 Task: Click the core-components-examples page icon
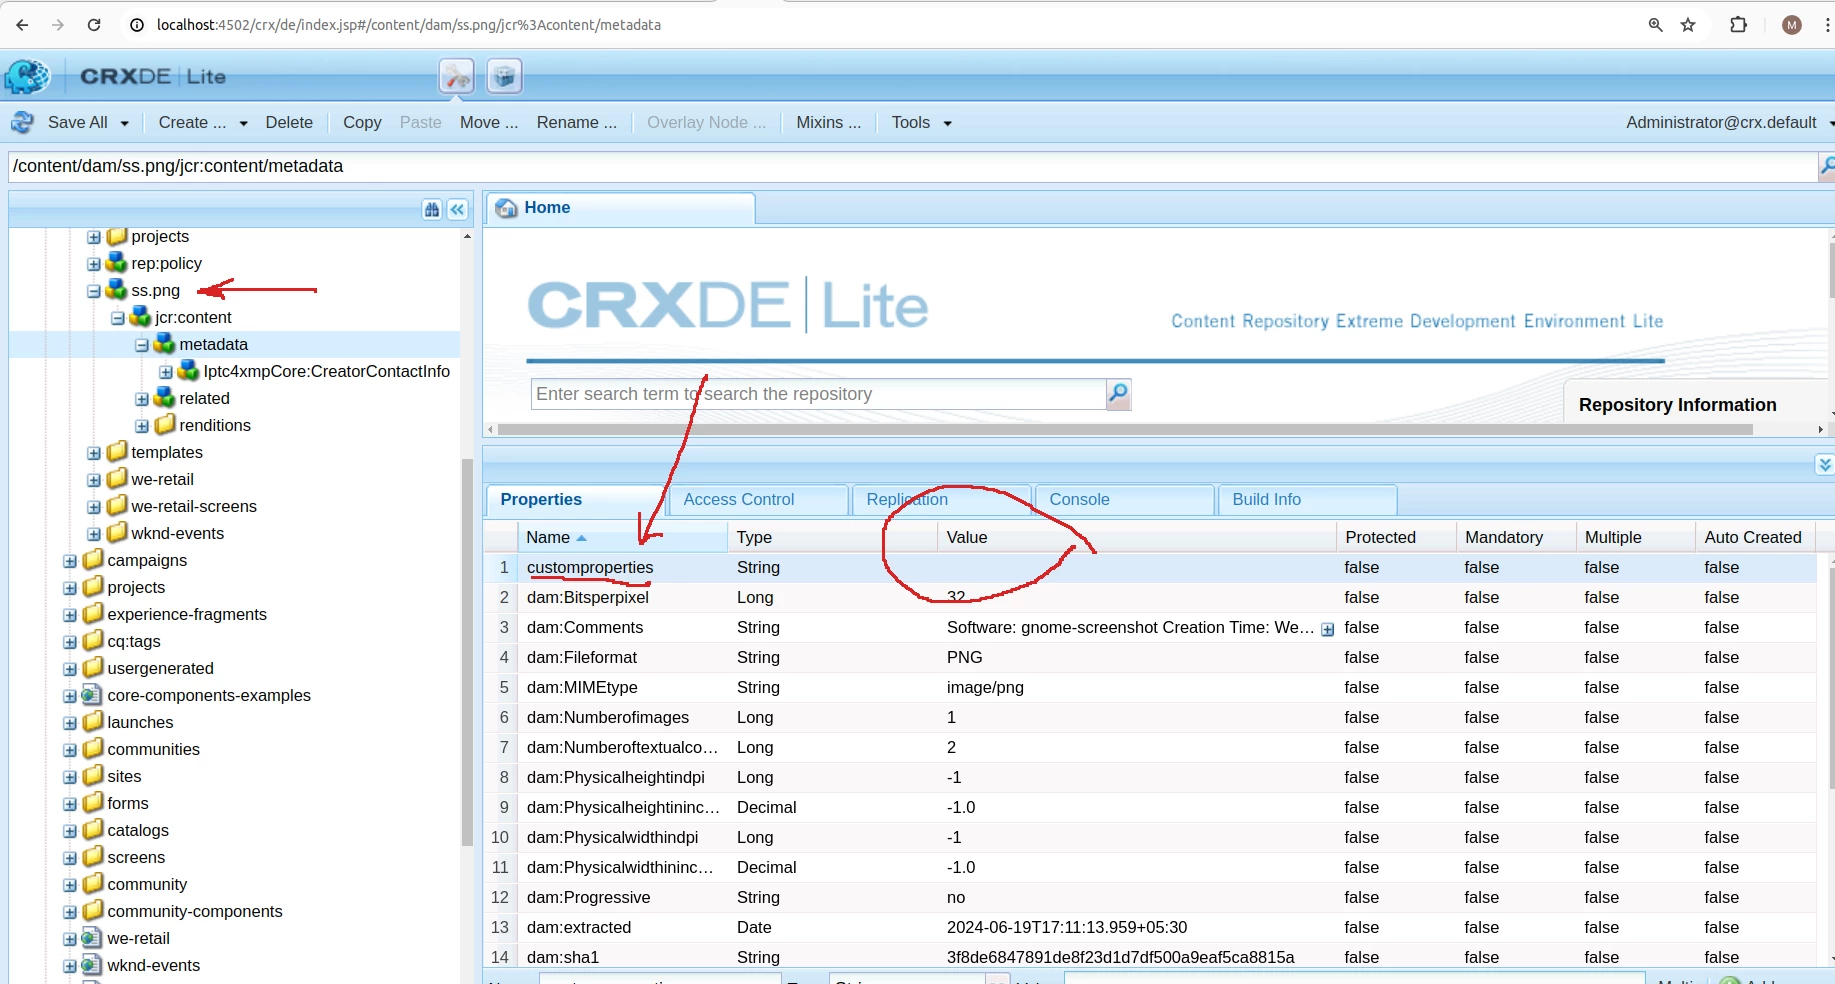click(92, 695)
